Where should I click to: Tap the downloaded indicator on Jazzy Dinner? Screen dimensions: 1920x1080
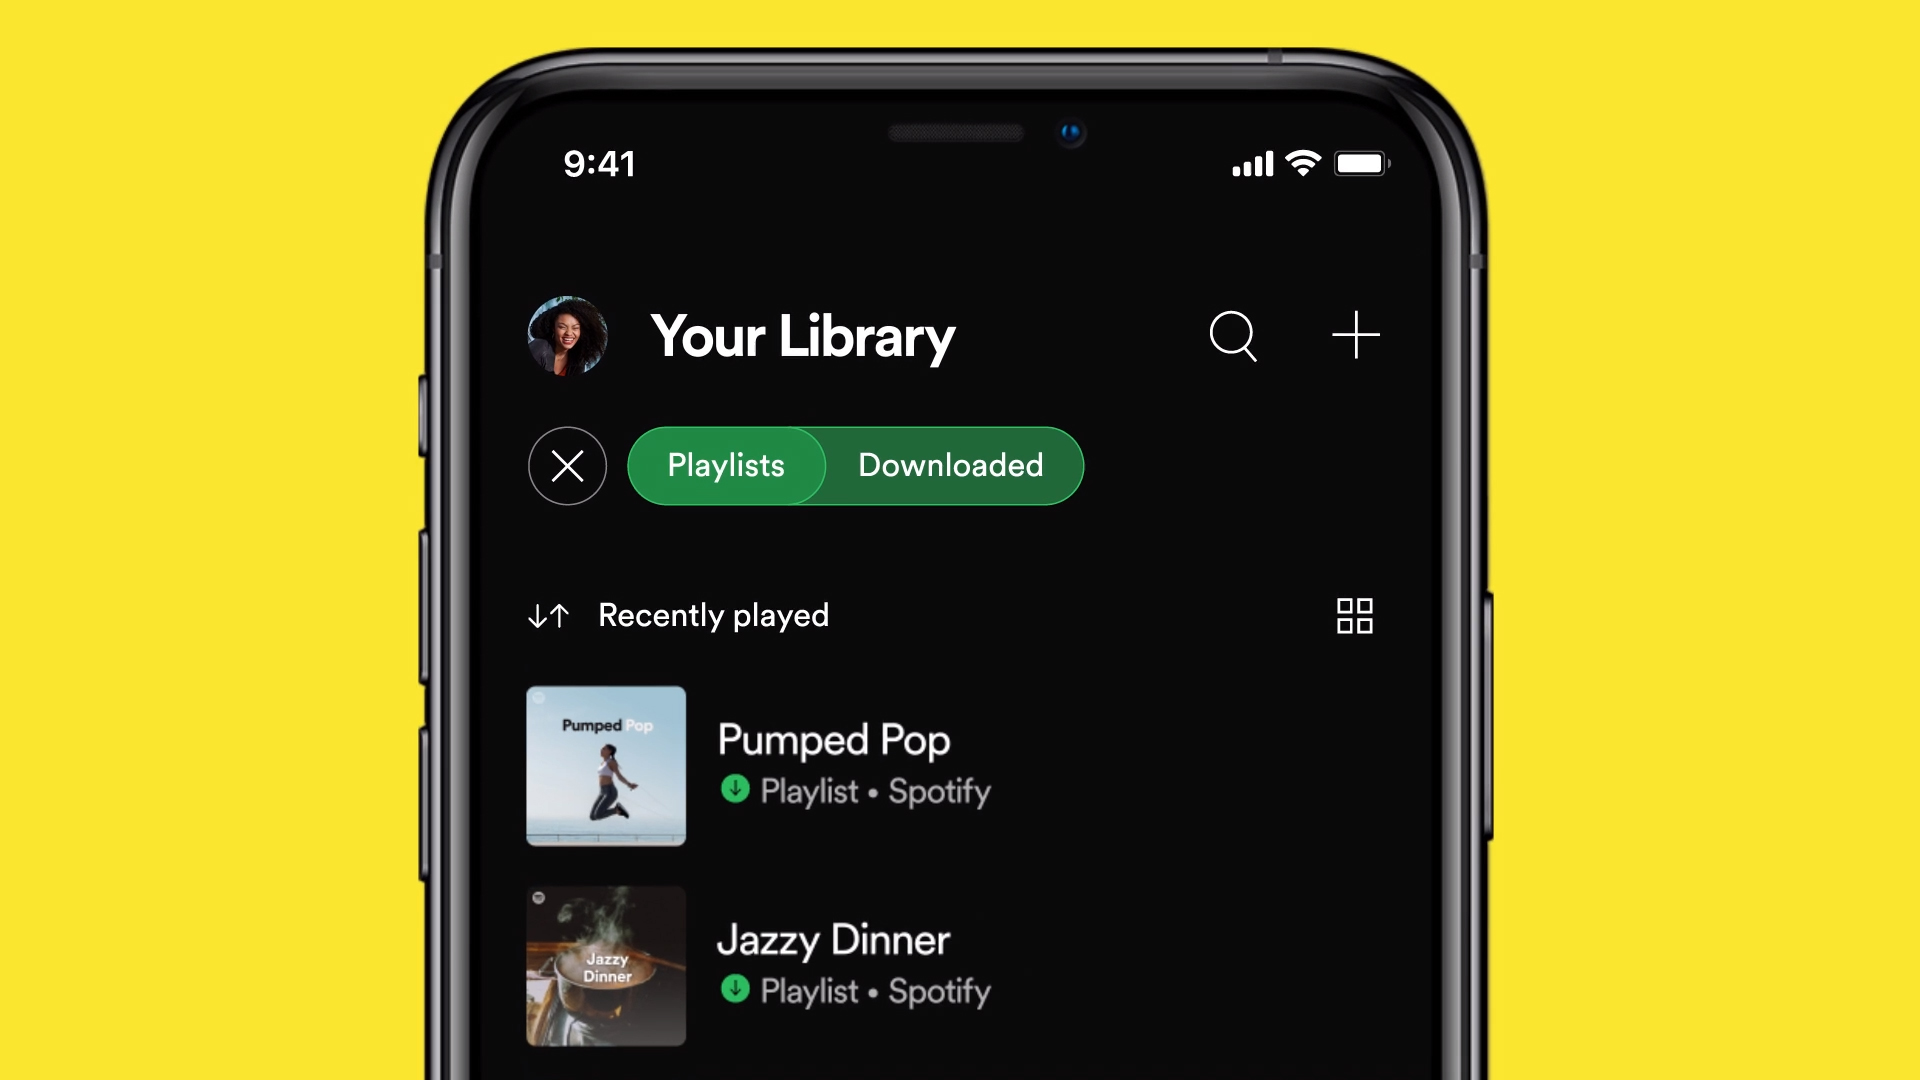733,989
